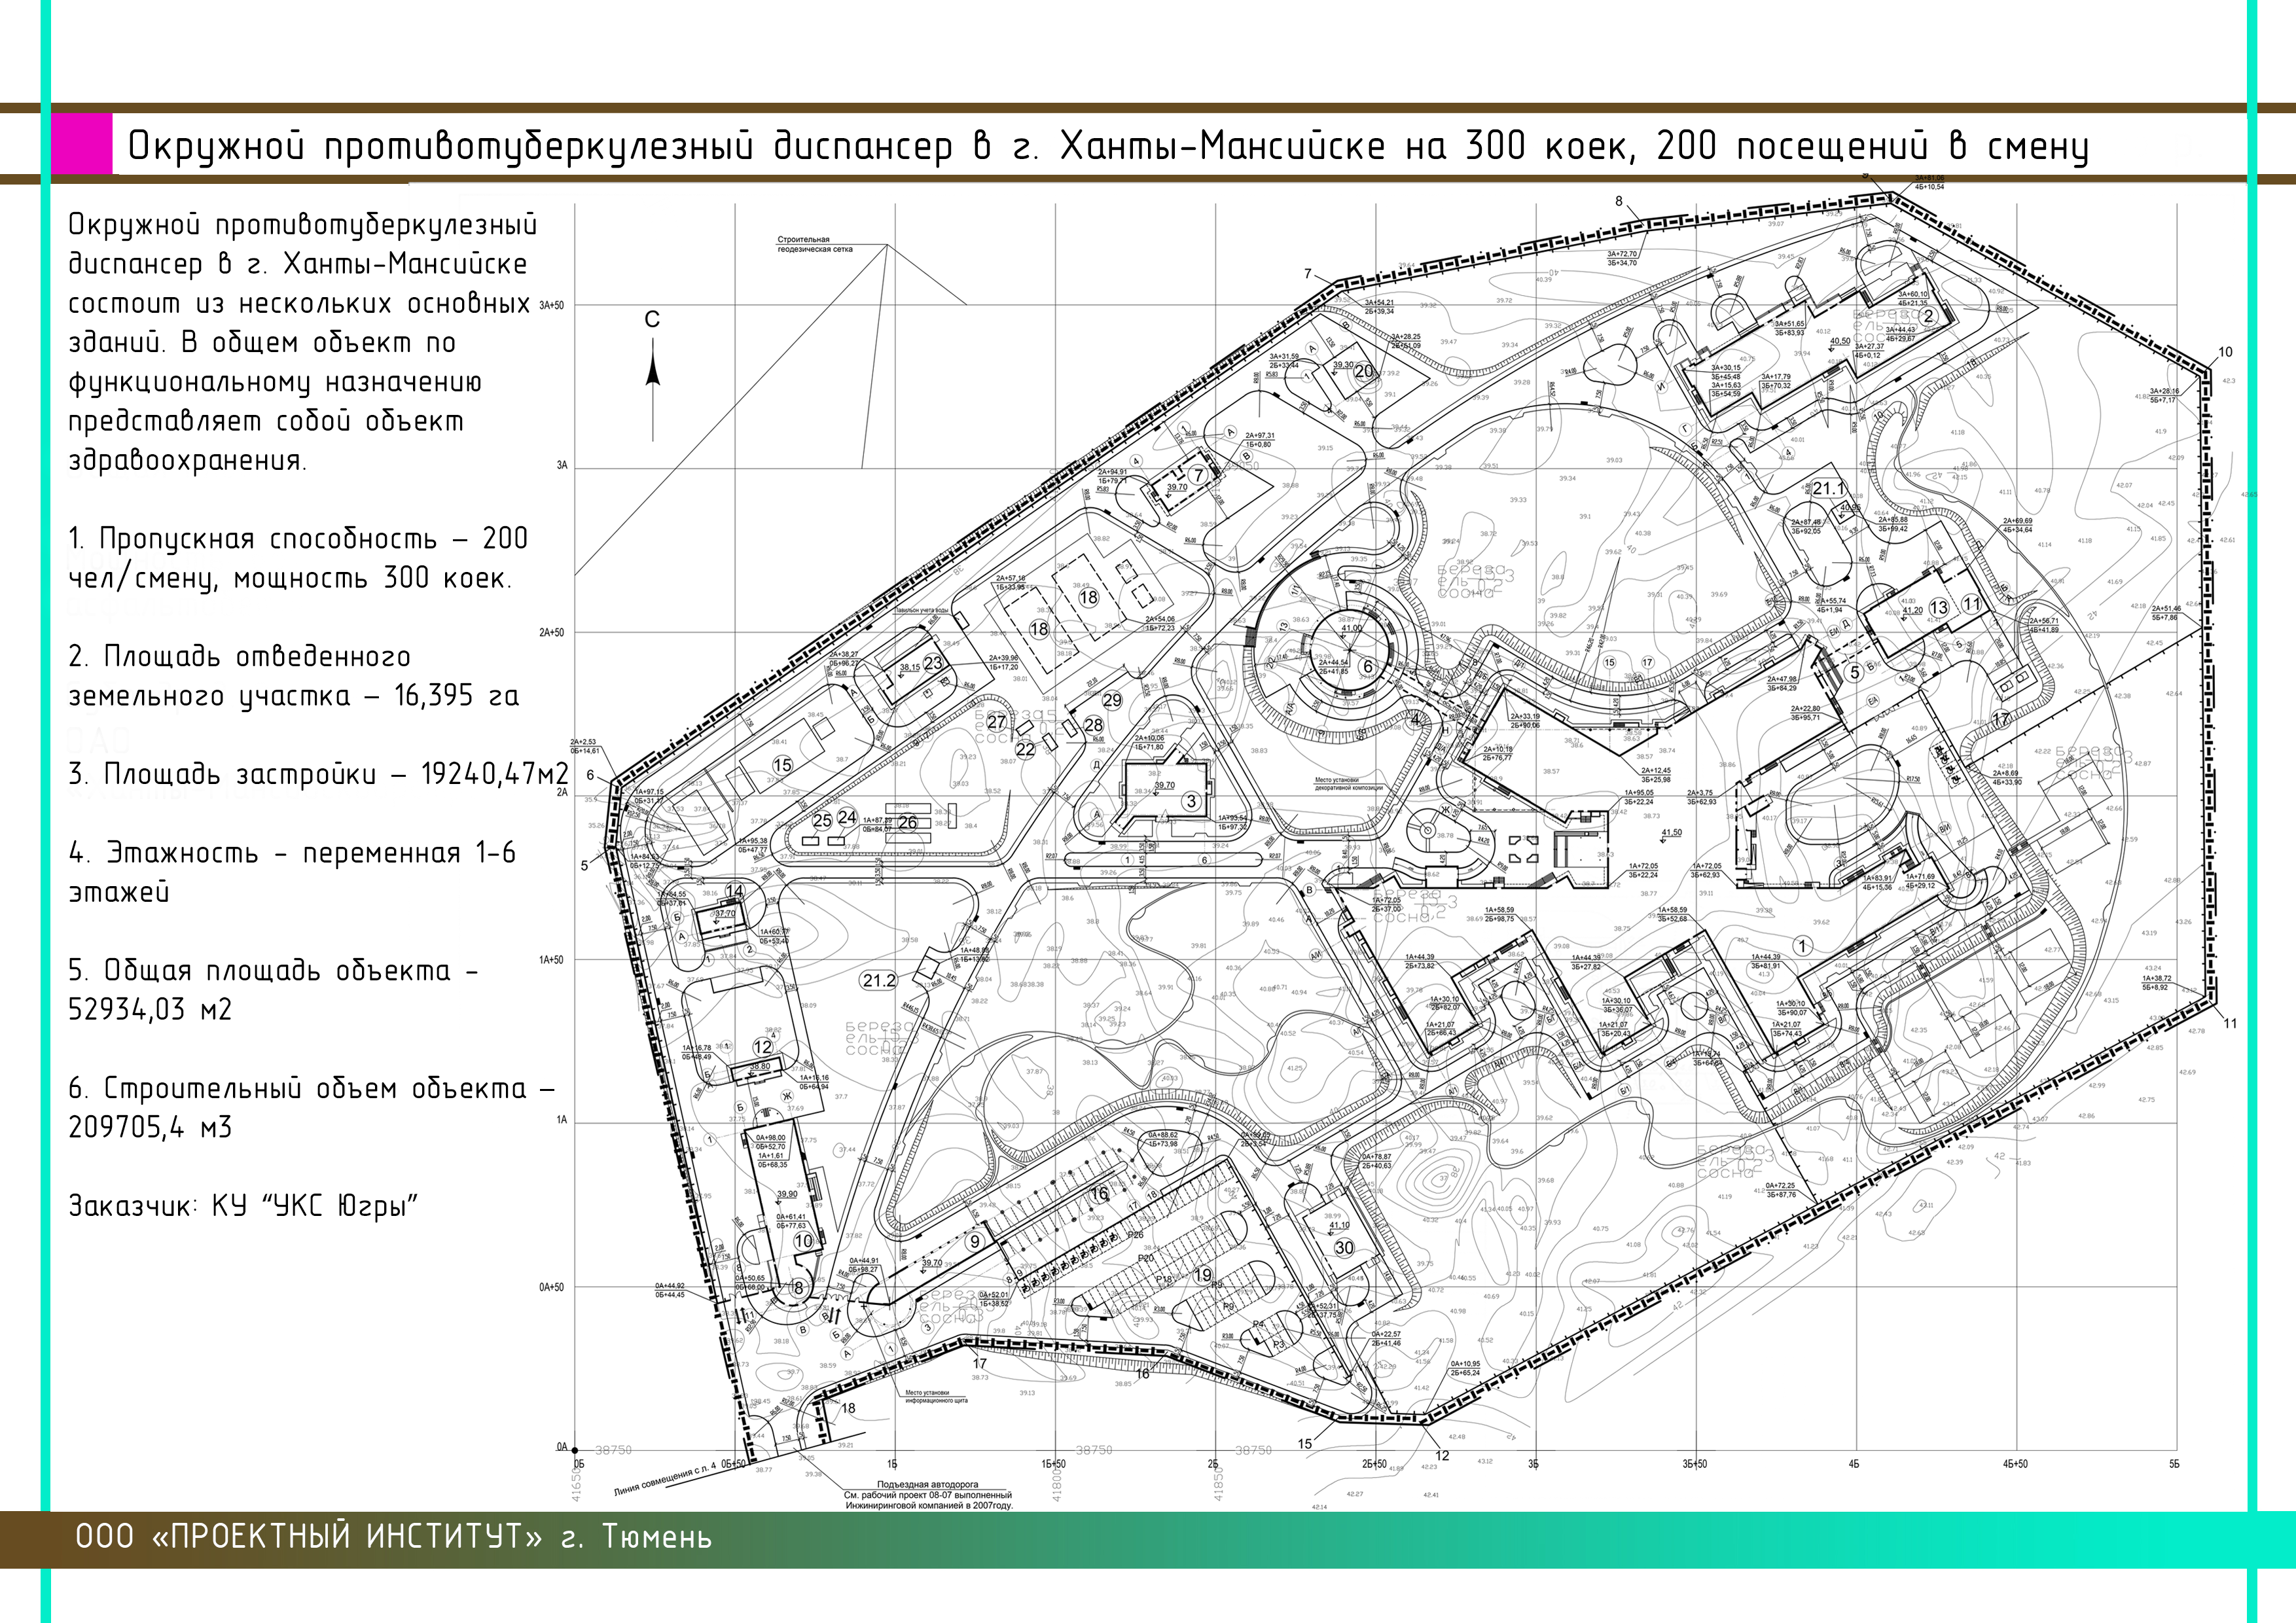
Task: Click boundary point 10 at the northeast corner
Action: point(2225,352)
